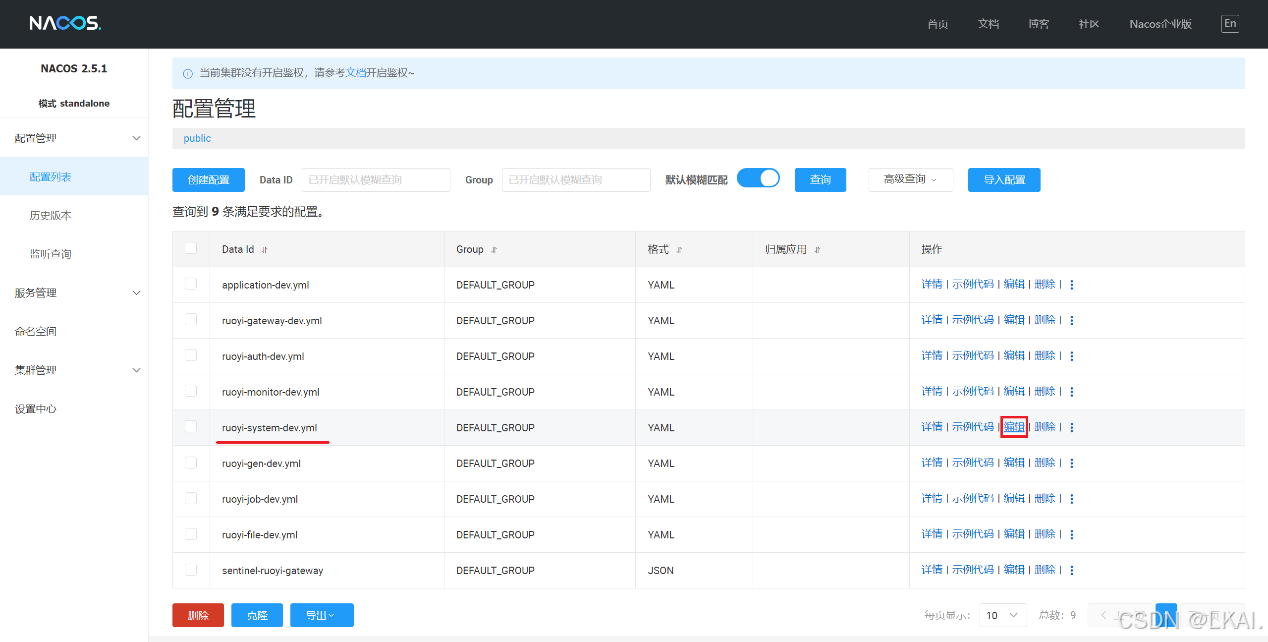
Task: Open more actions menu for ruoyi-gen-dev.yml
Action: click(1072, 463)
